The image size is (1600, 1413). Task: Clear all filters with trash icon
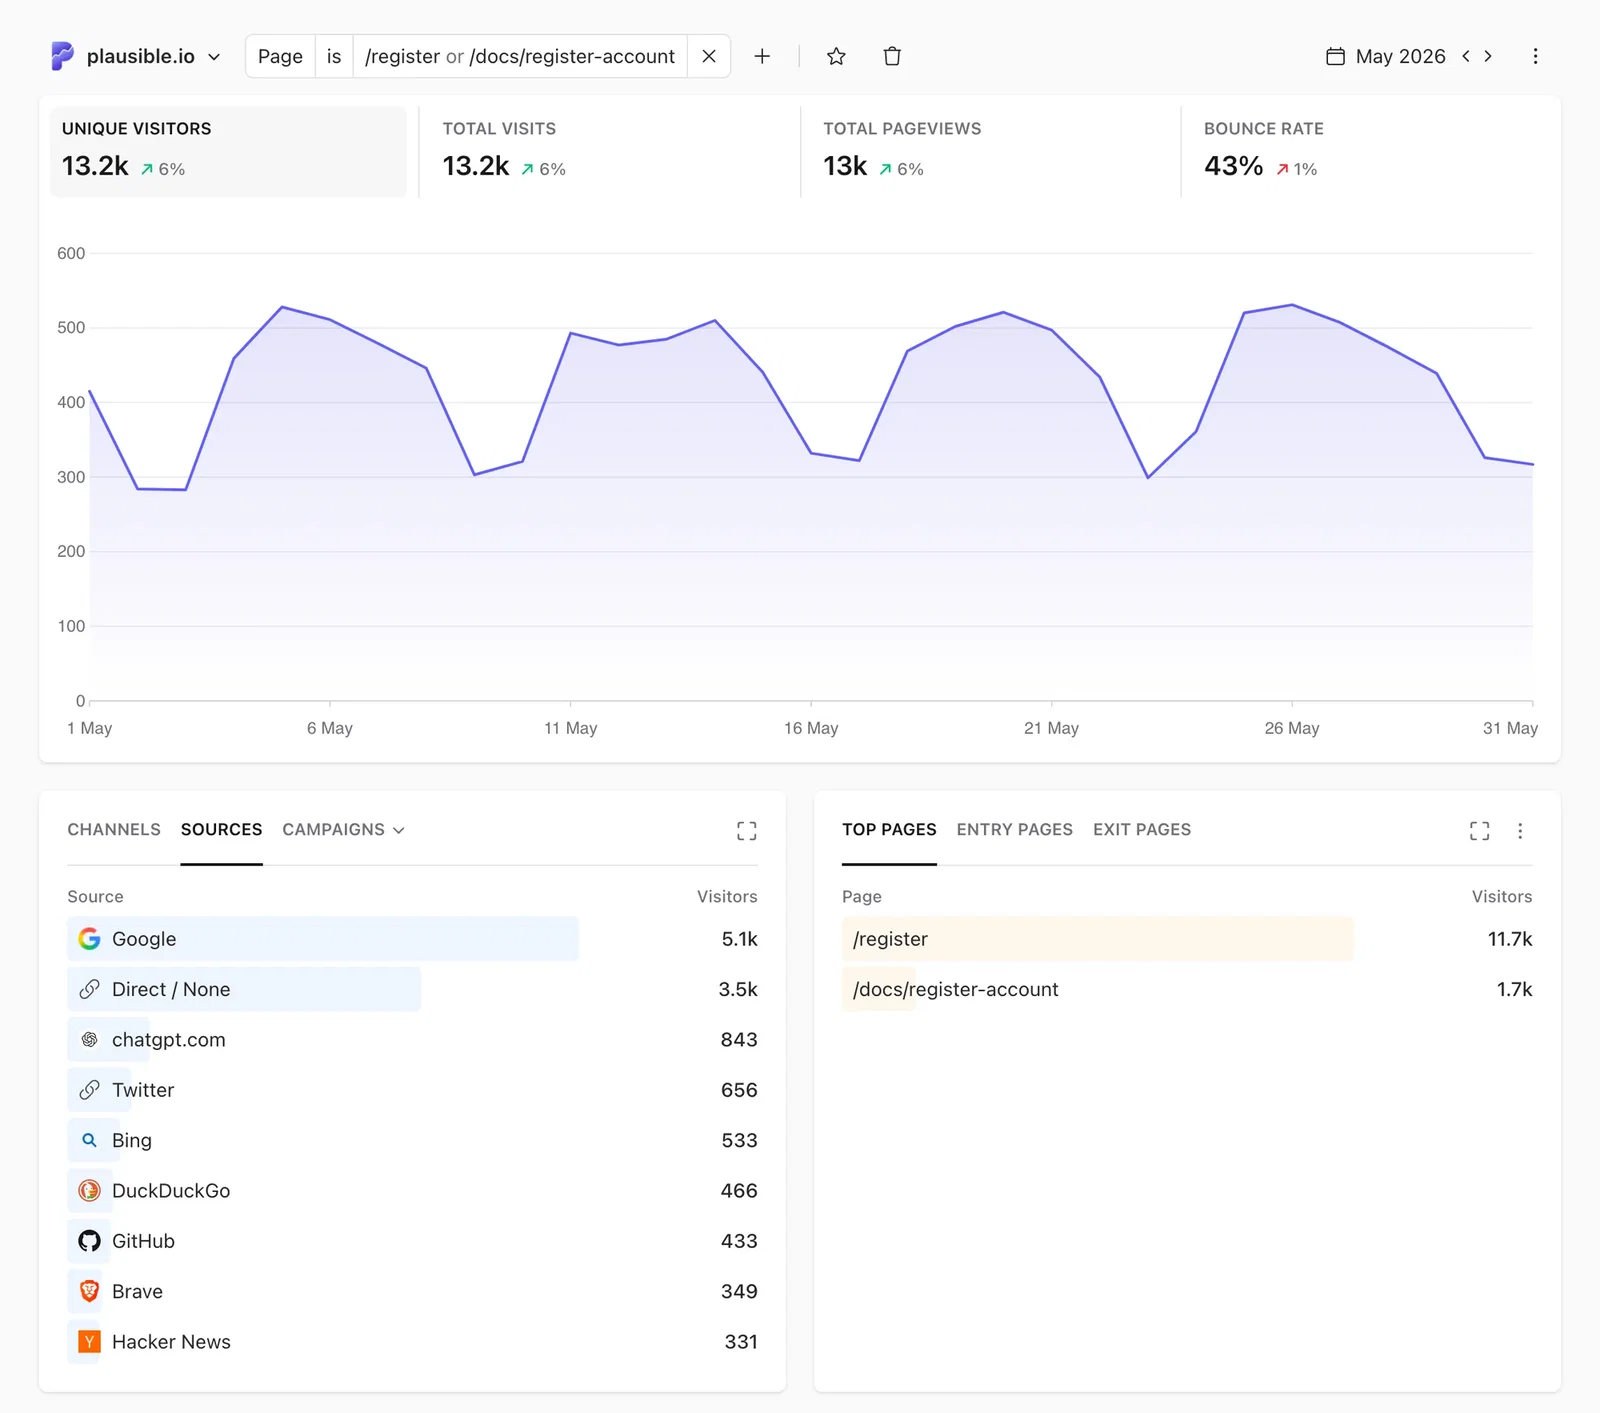coord(892,56)
